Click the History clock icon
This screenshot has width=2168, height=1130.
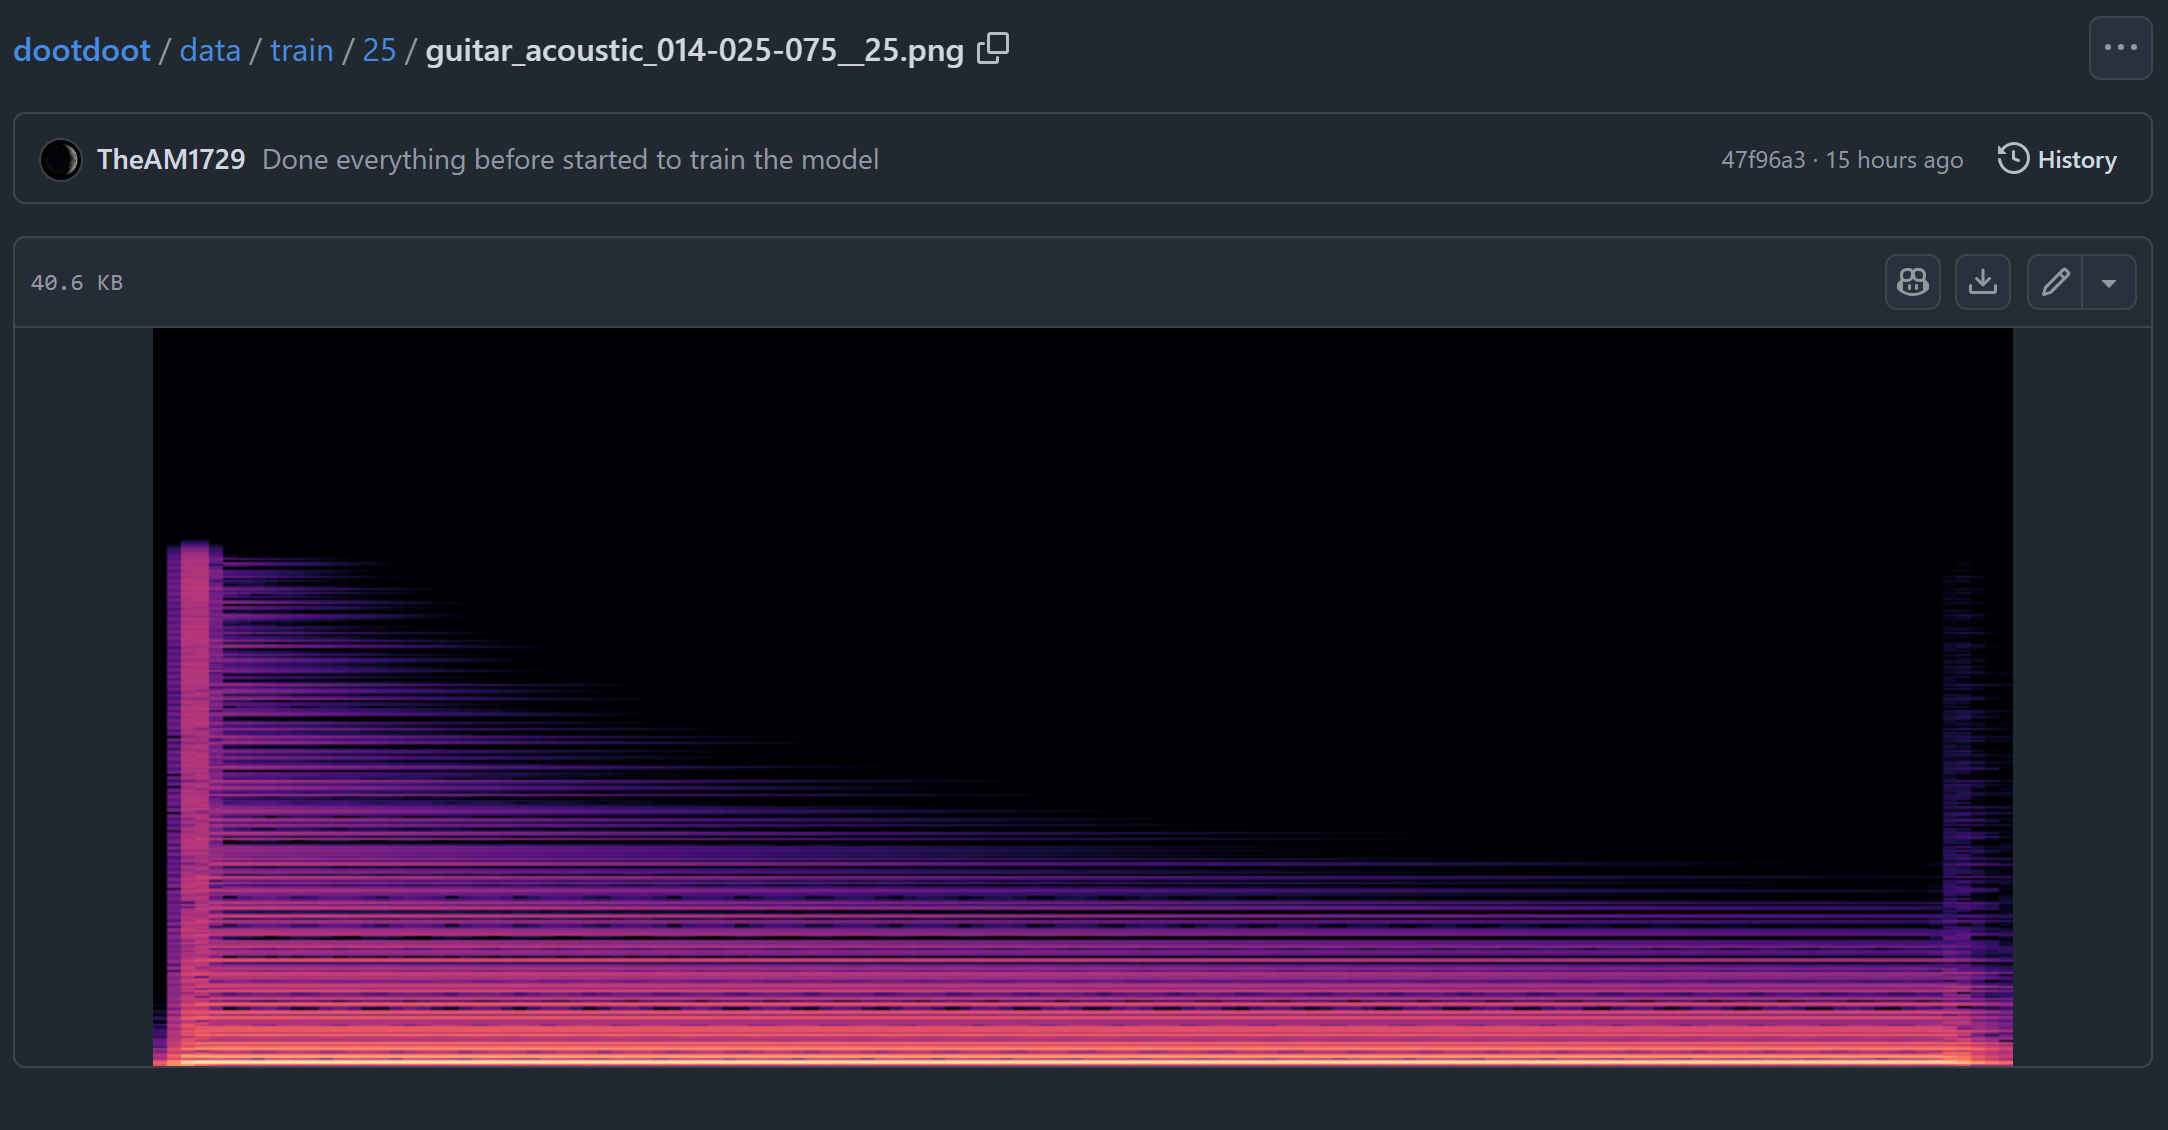coord(2012,159)
